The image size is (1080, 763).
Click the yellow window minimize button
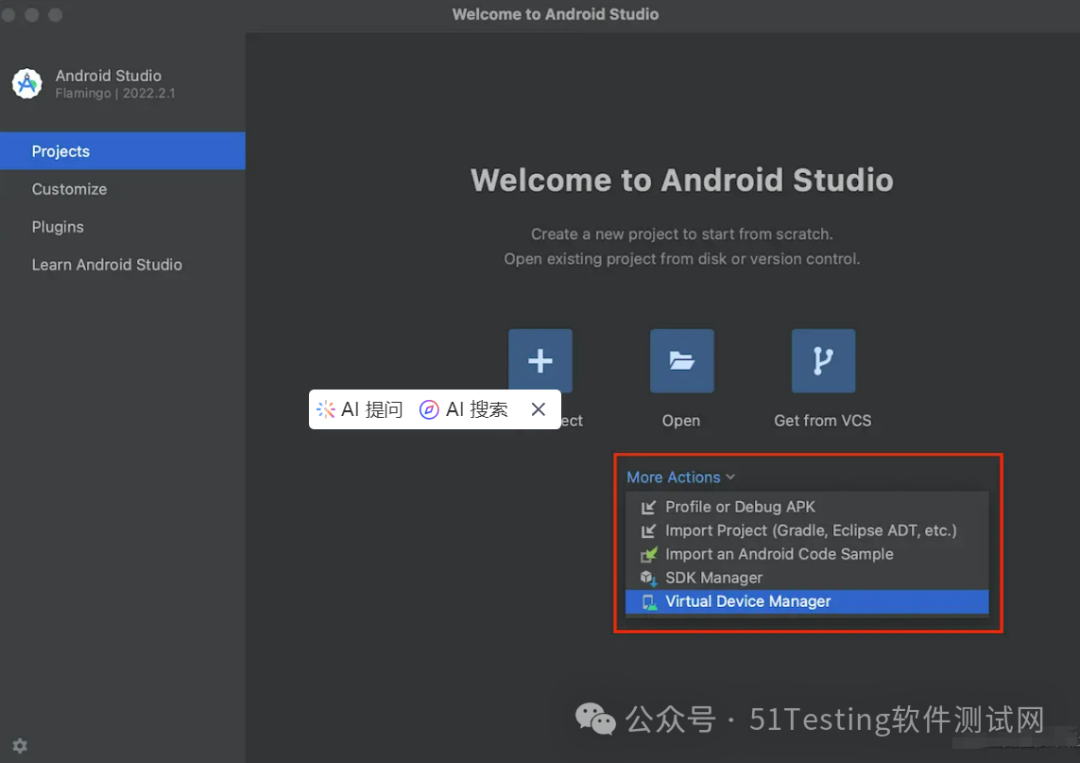click(x=32, y=14)
